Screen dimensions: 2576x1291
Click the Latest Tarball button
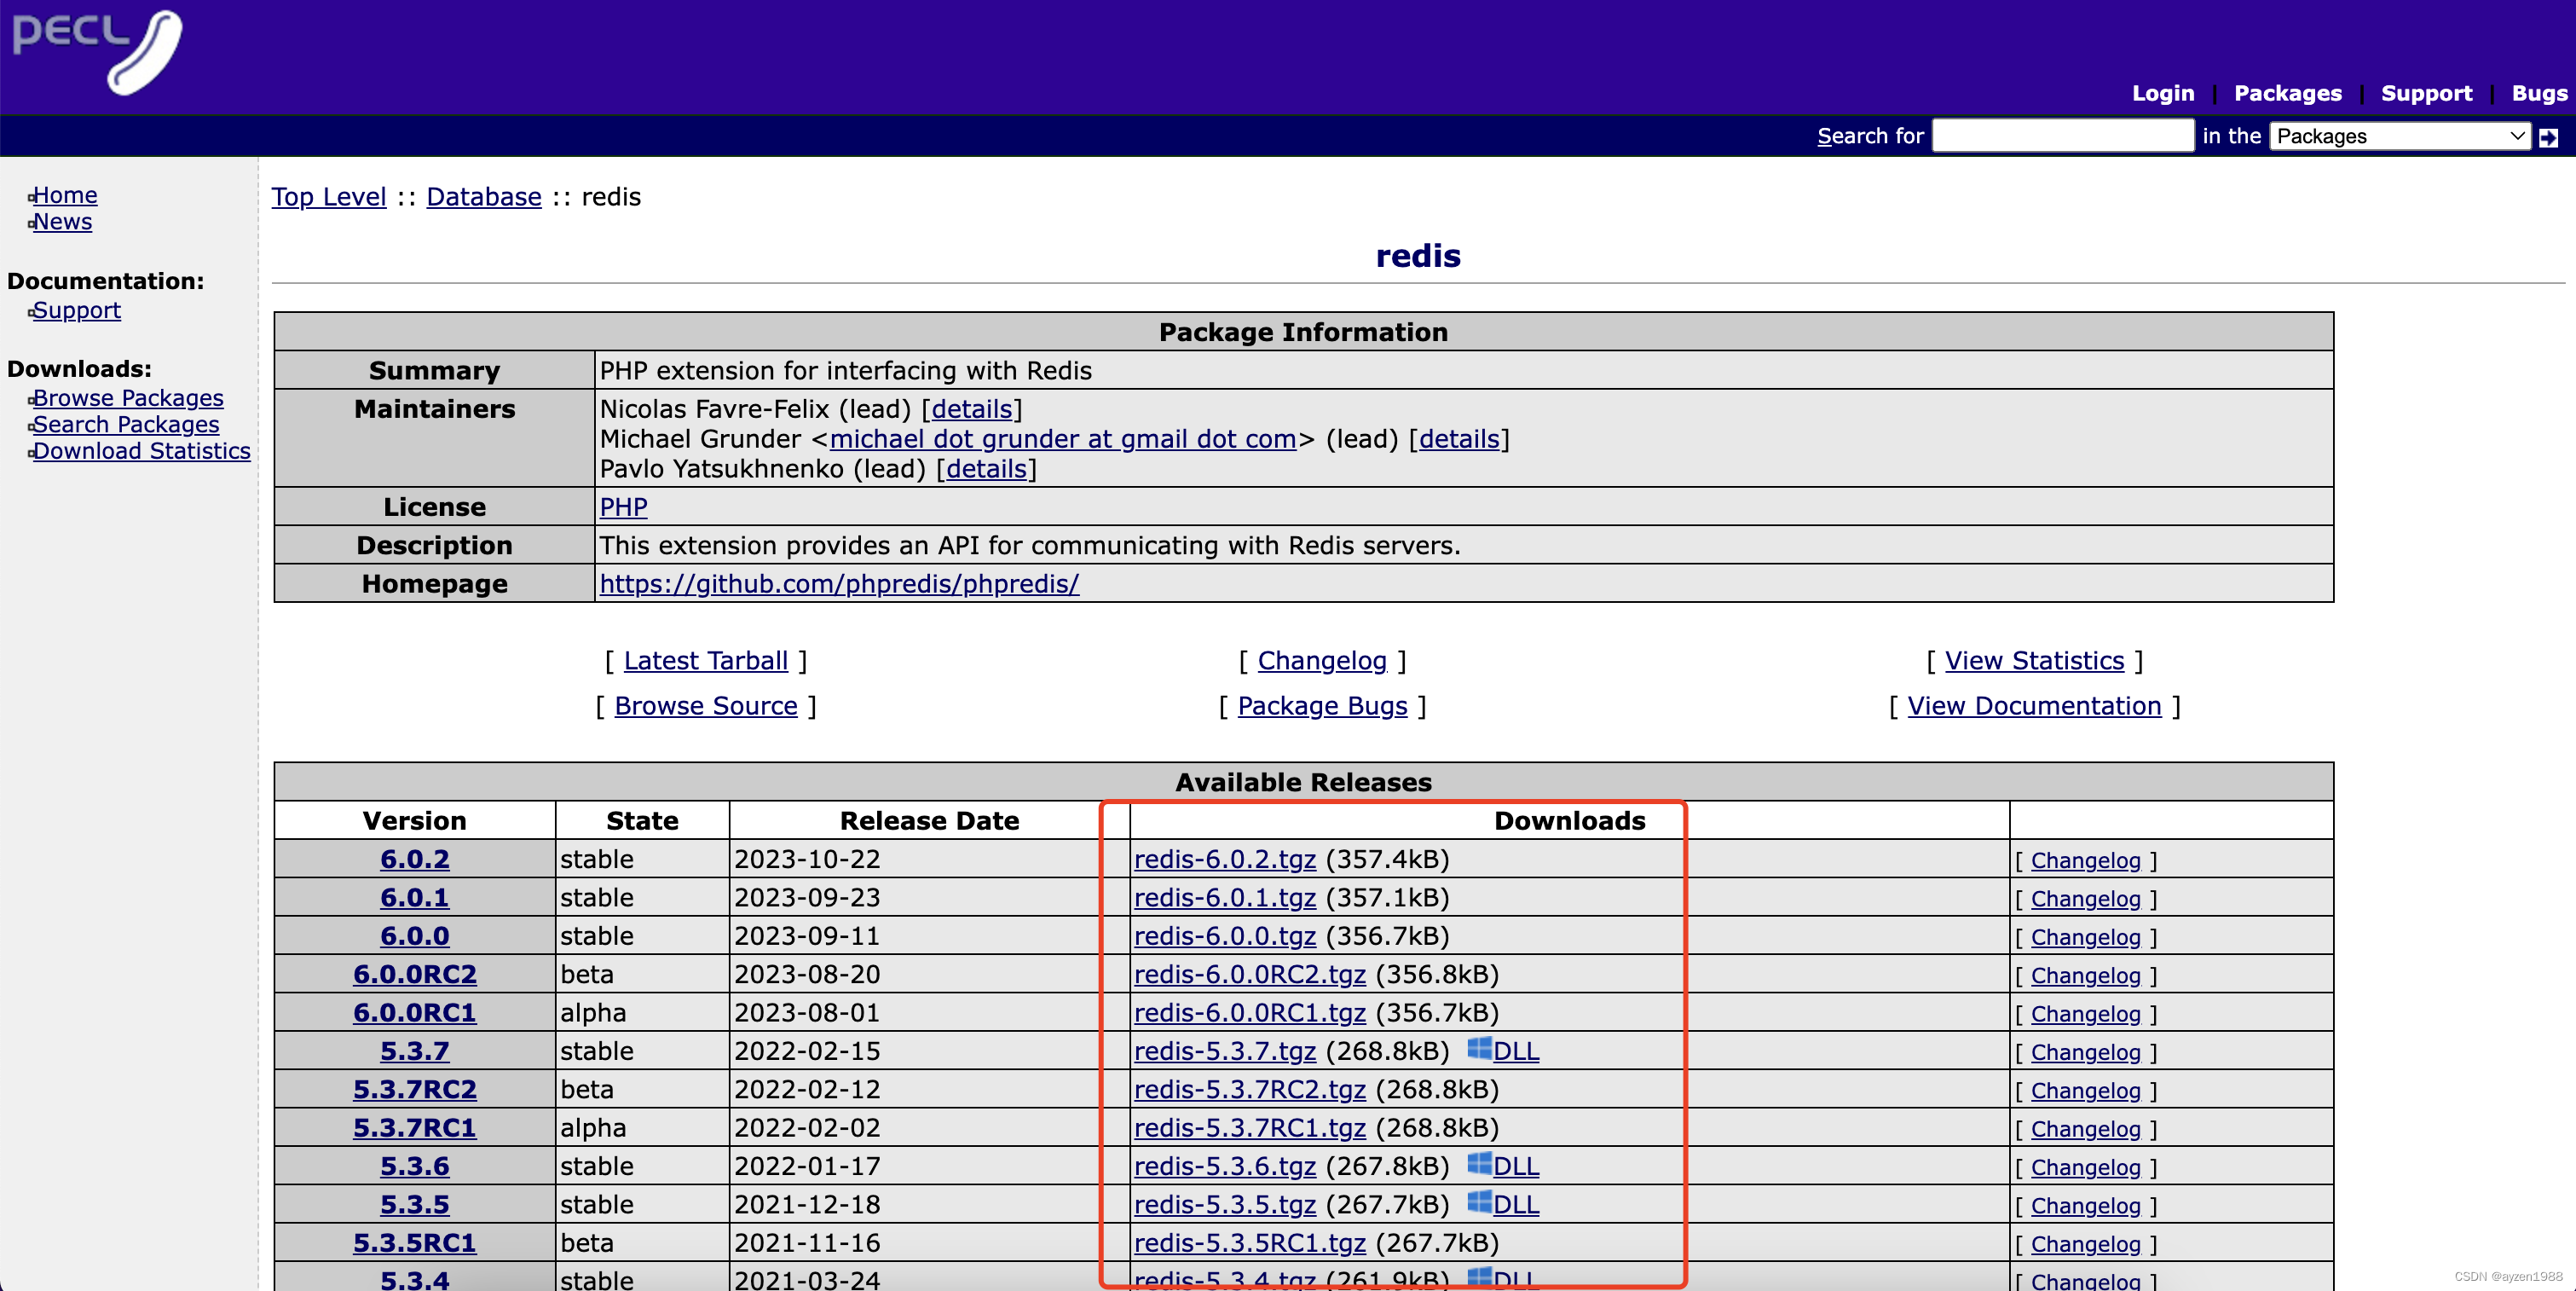[708, 658]
